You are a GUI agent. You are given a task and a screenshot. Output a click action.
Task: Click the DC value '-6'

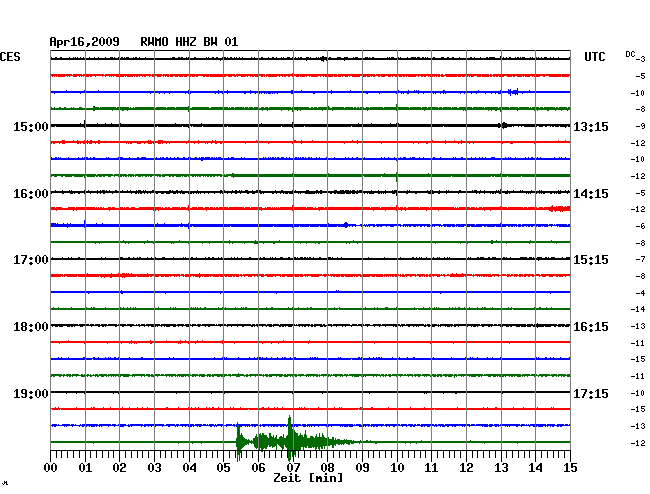[x=640, y=226]
